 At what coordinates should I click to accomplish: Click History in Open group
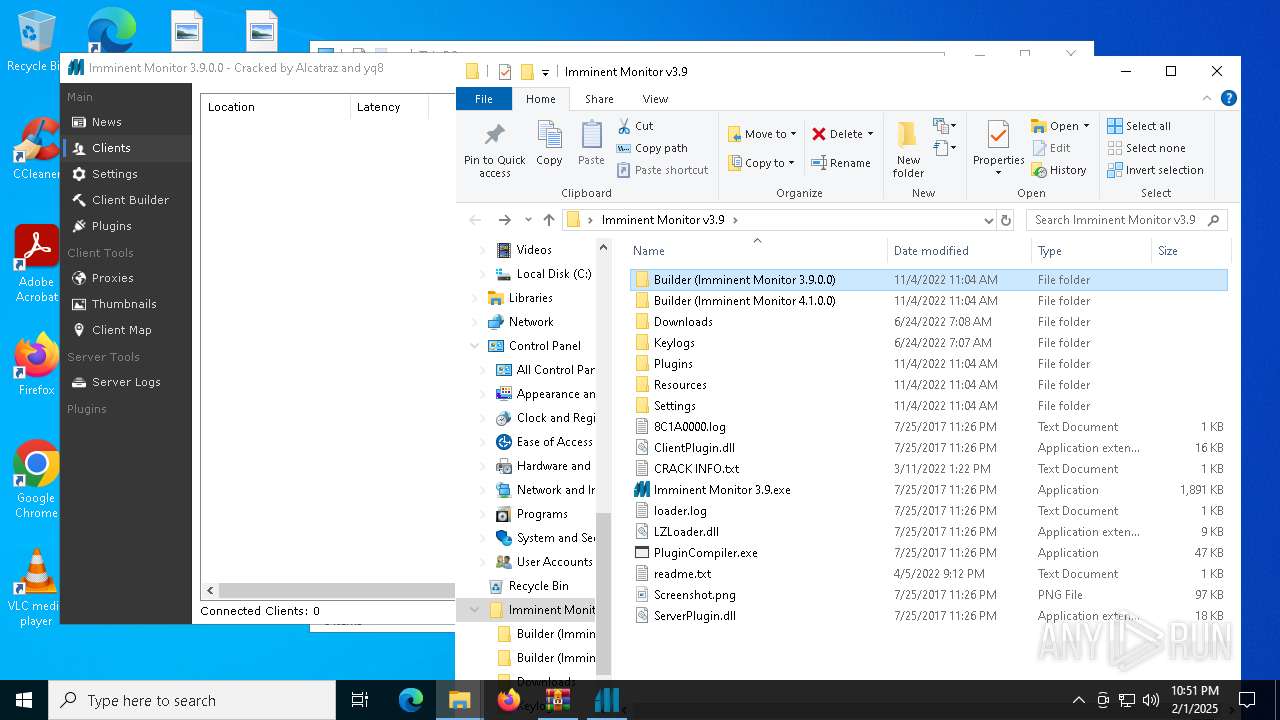coord(1059,170)
